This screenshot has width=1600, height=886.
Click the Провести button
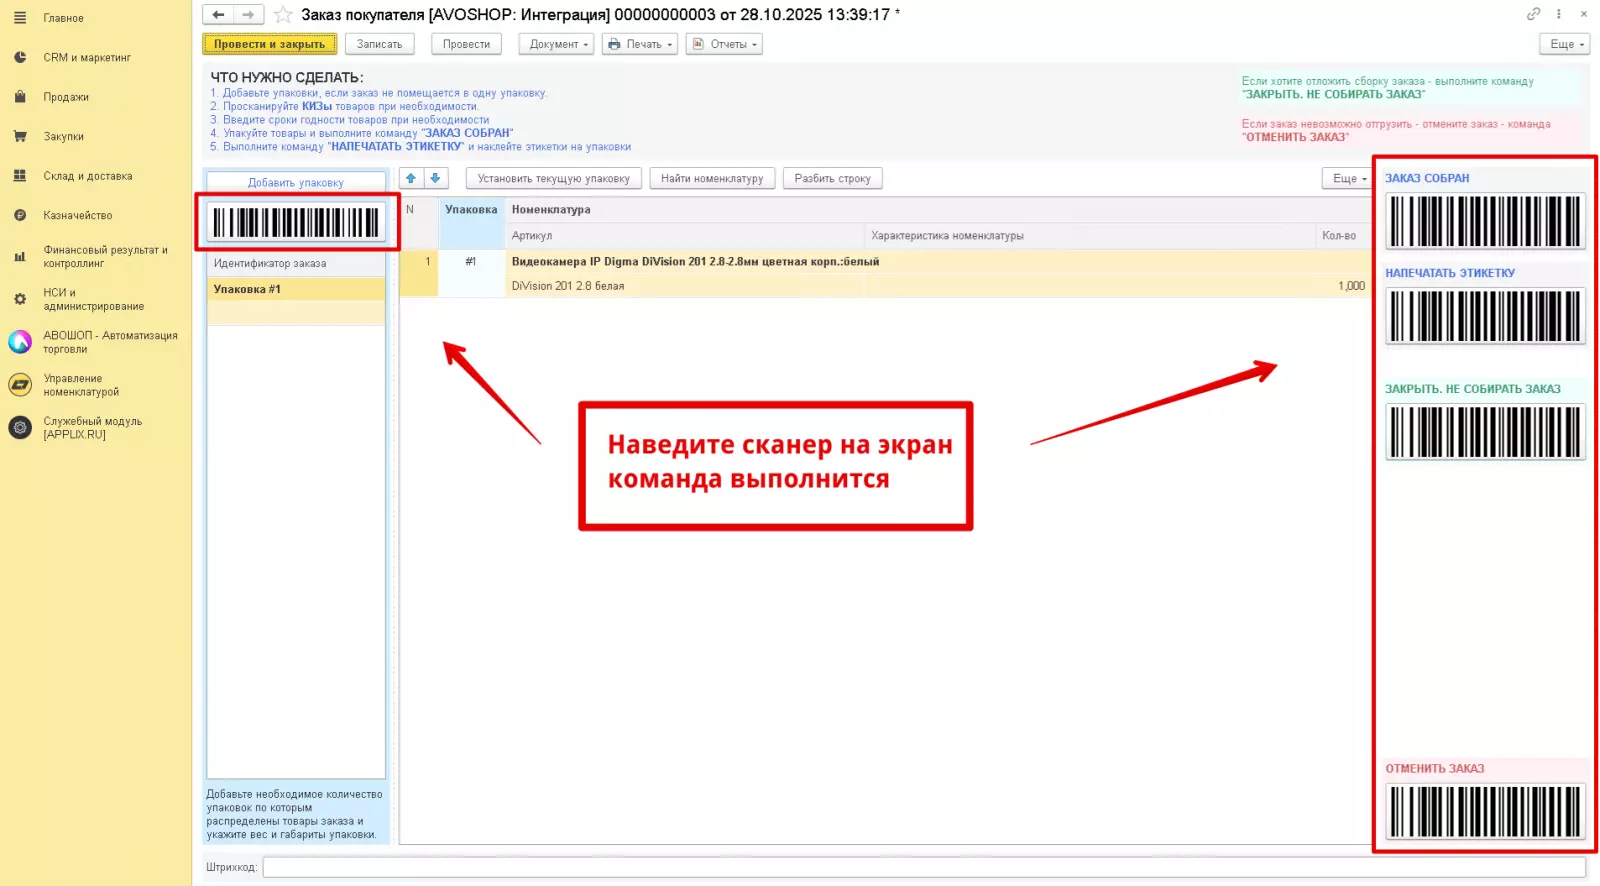click(466, 44)
